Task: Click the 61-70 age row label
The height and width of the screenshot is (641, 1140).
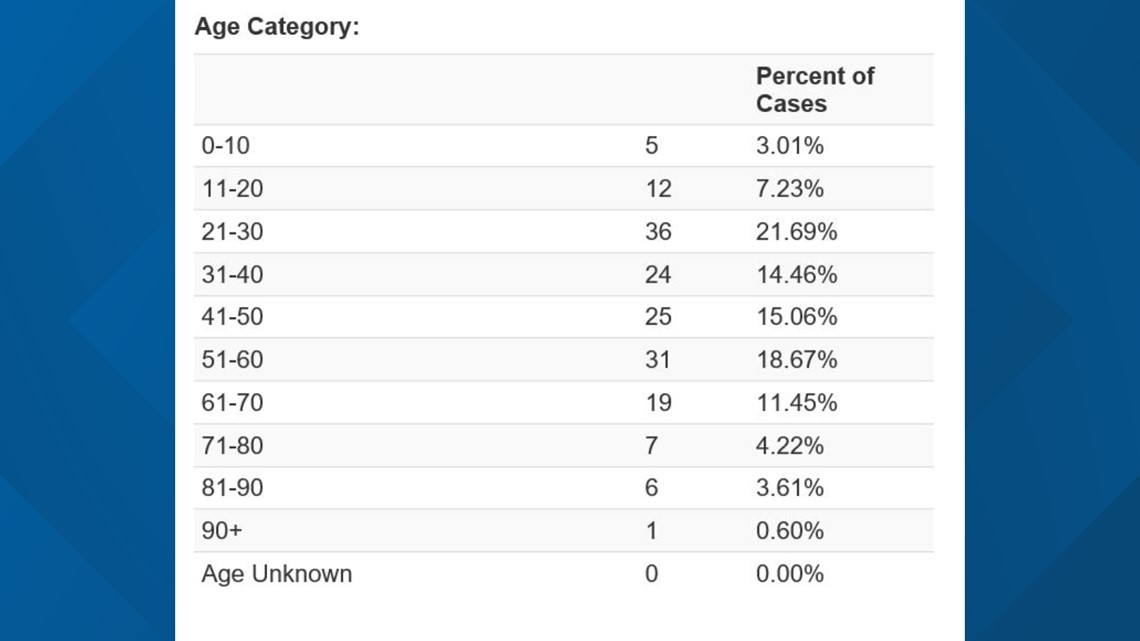Action: tap(232, 402)
